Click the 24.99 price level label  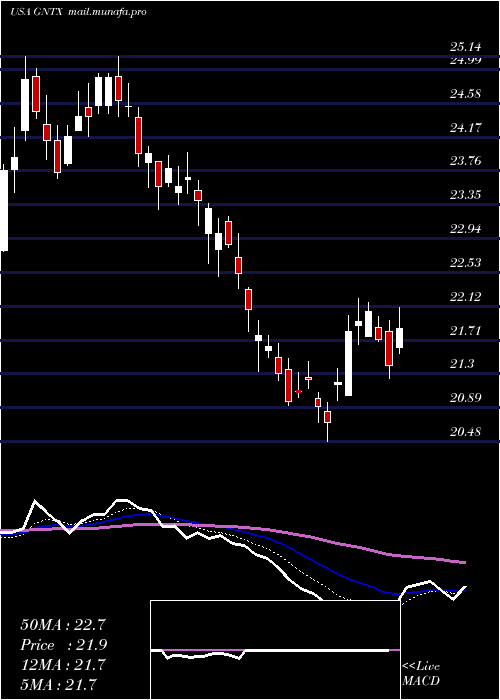click(x=466, y=61)
